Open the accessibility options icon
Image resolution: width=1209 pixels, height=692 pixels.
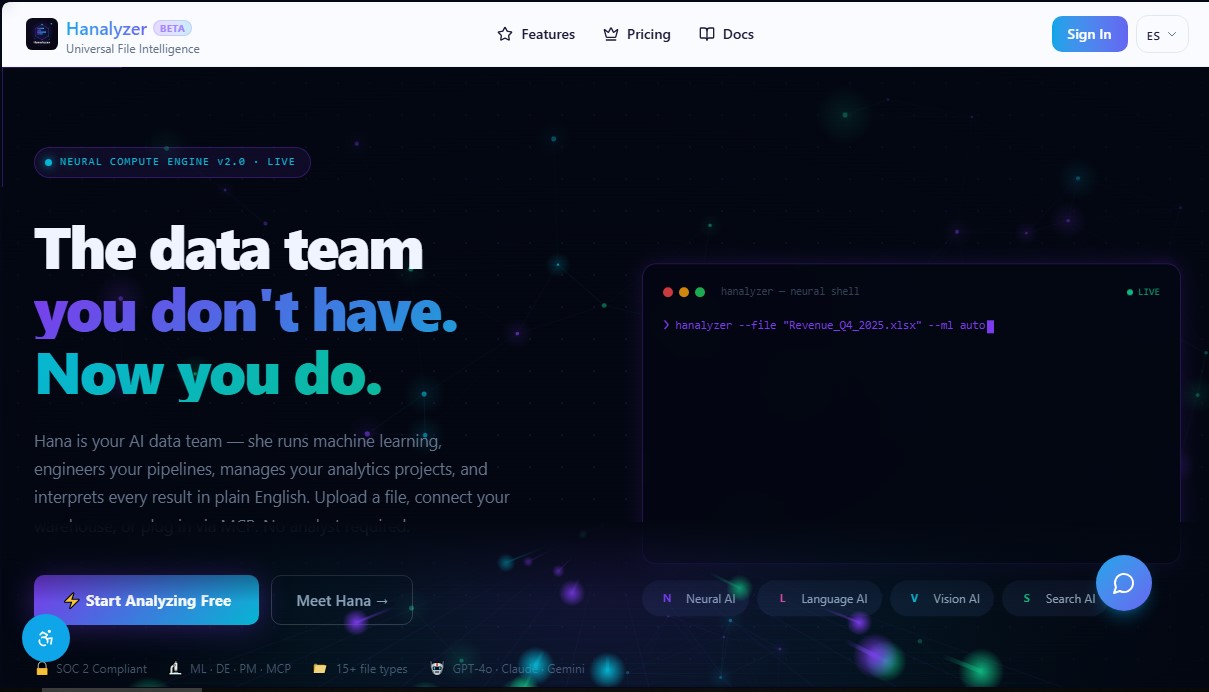point(46,638)
